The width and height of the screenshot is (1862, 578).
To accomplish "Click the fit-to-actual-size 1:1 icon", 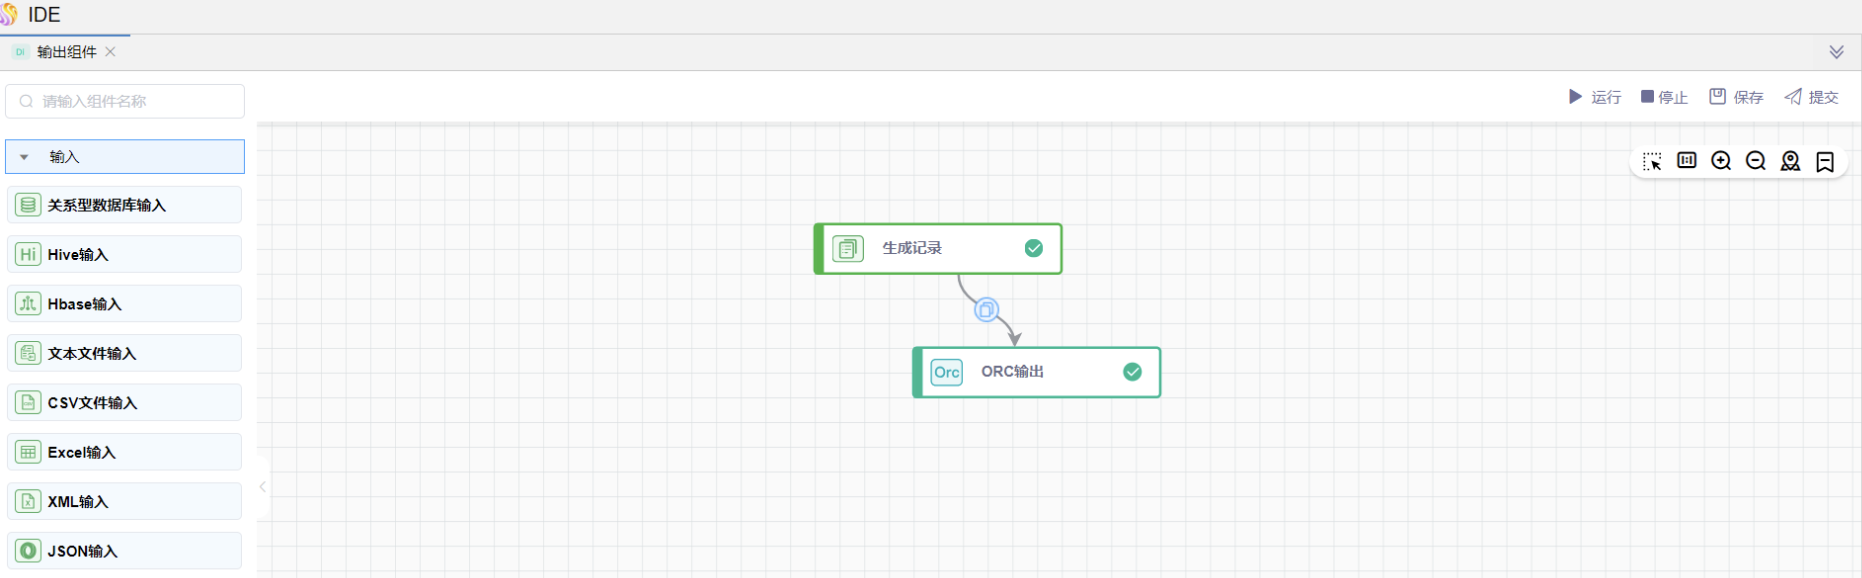I will click(1687, 161).
